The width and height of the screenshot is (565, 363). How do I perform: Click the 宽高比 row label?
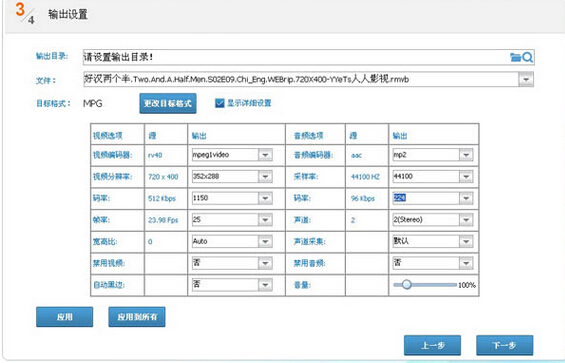[x=105, y=241]
